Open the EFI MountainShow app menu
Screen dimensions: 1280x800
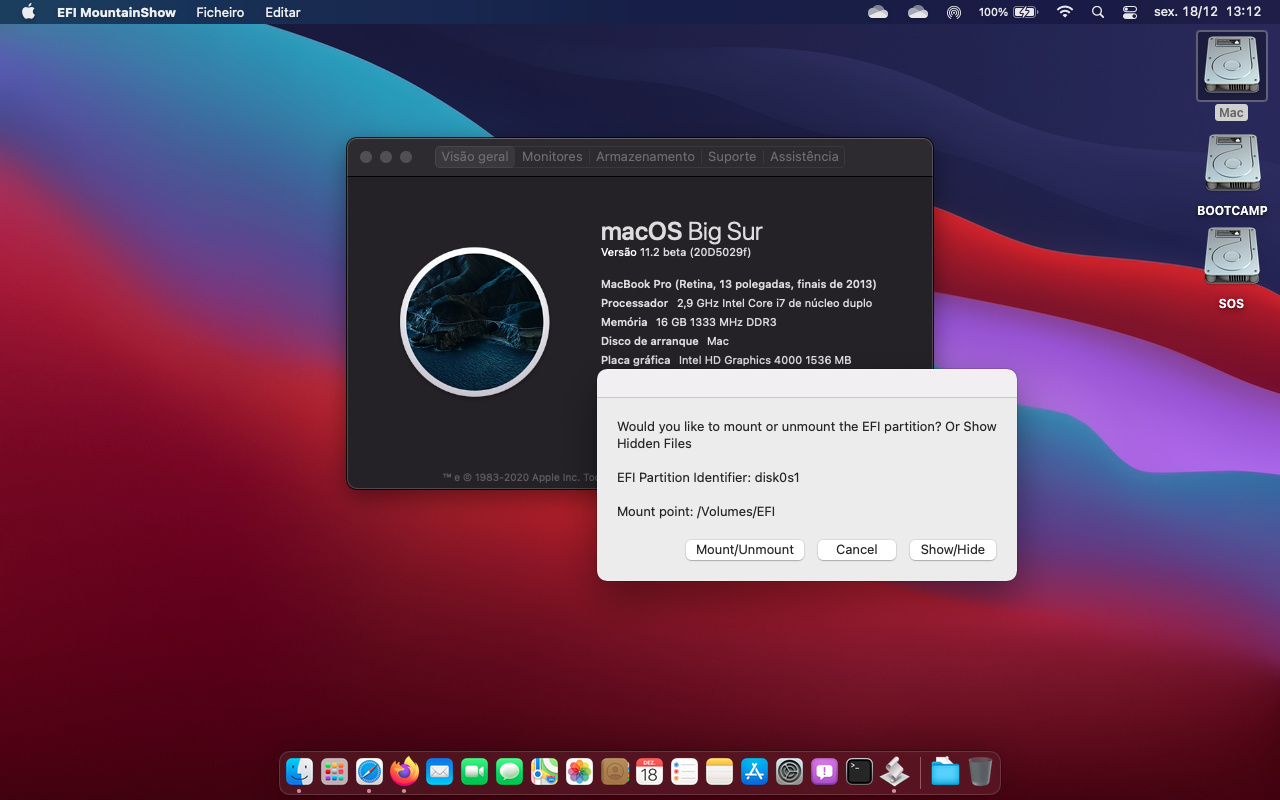pos(116,12)
